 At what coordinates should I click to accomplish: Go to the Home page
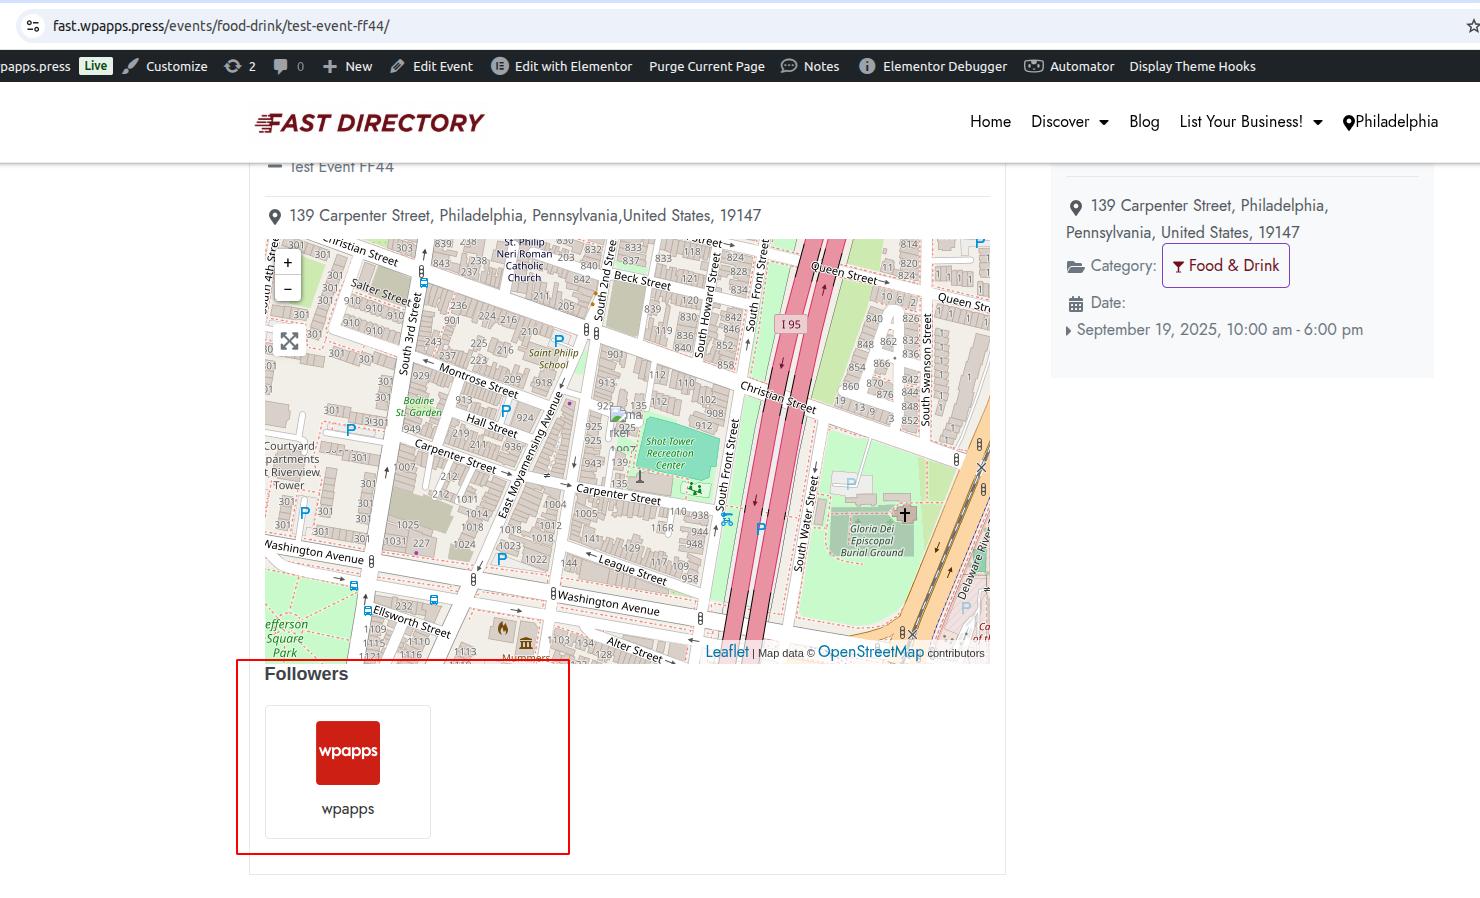(990, 122)
